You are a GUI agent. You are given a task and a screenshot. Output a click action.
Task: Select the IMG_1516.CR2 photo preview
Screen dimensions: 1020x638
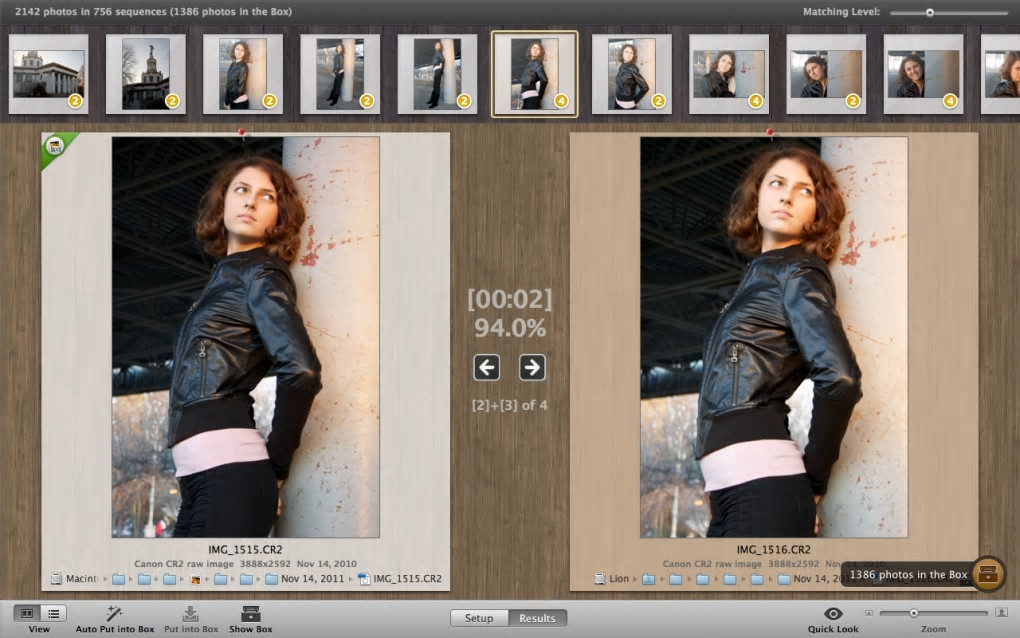pos(773,337)
